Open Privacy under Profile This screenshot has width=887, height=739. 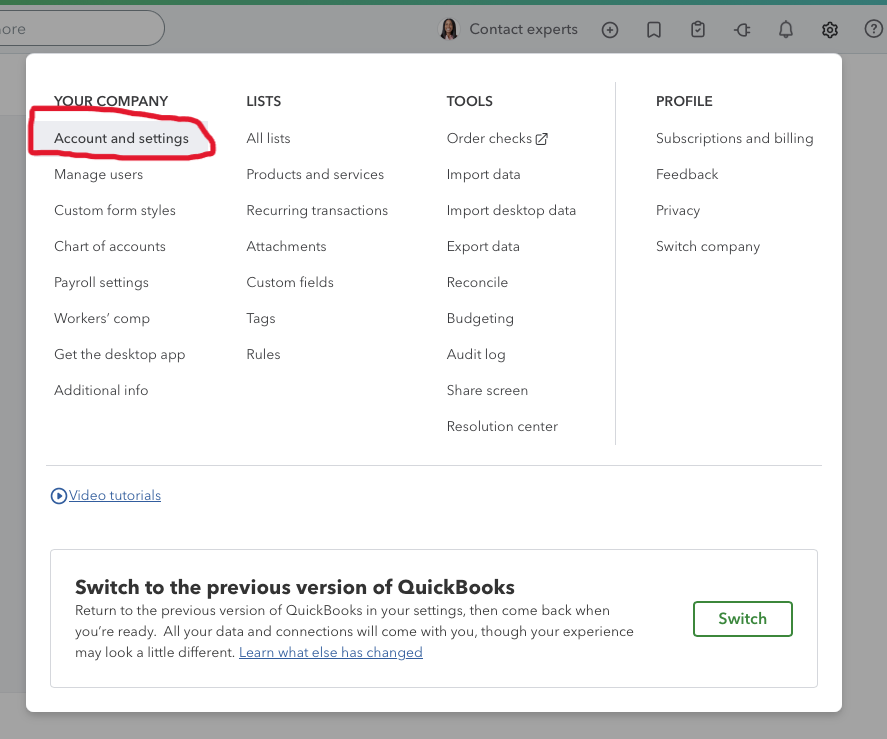678,210
